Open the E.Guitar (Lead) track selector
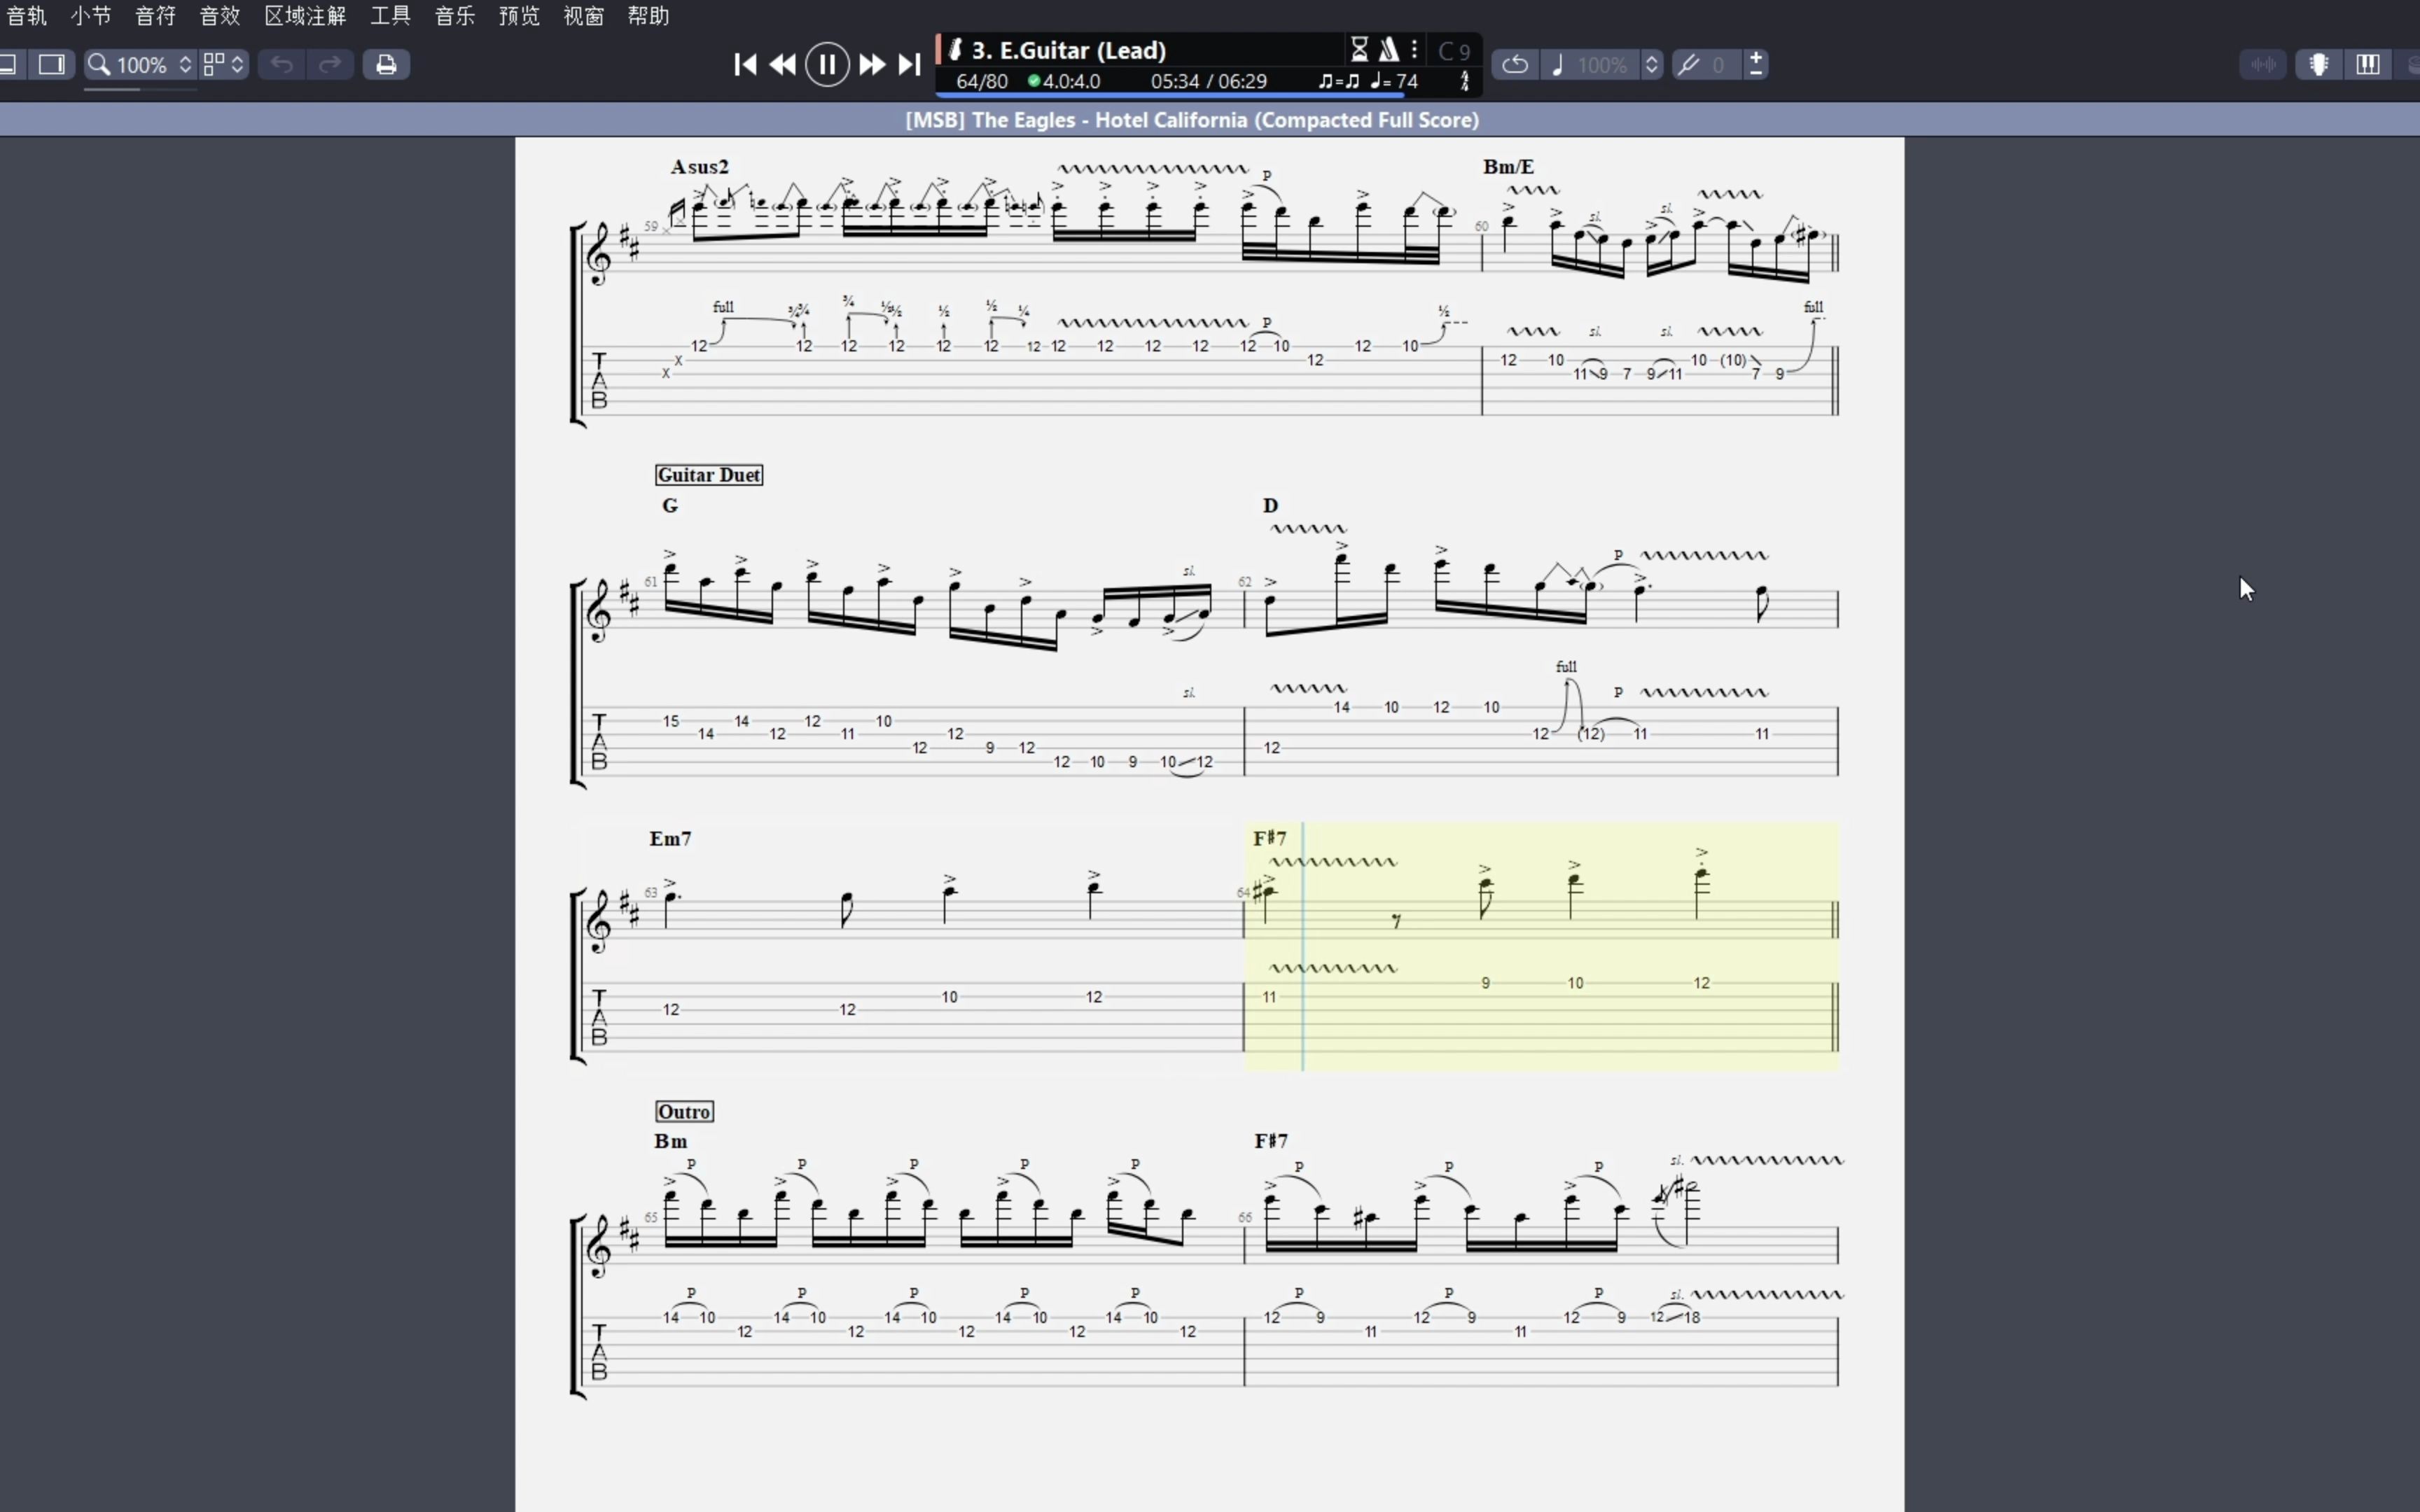The image size is (2420, 1512). point(1068,50)
